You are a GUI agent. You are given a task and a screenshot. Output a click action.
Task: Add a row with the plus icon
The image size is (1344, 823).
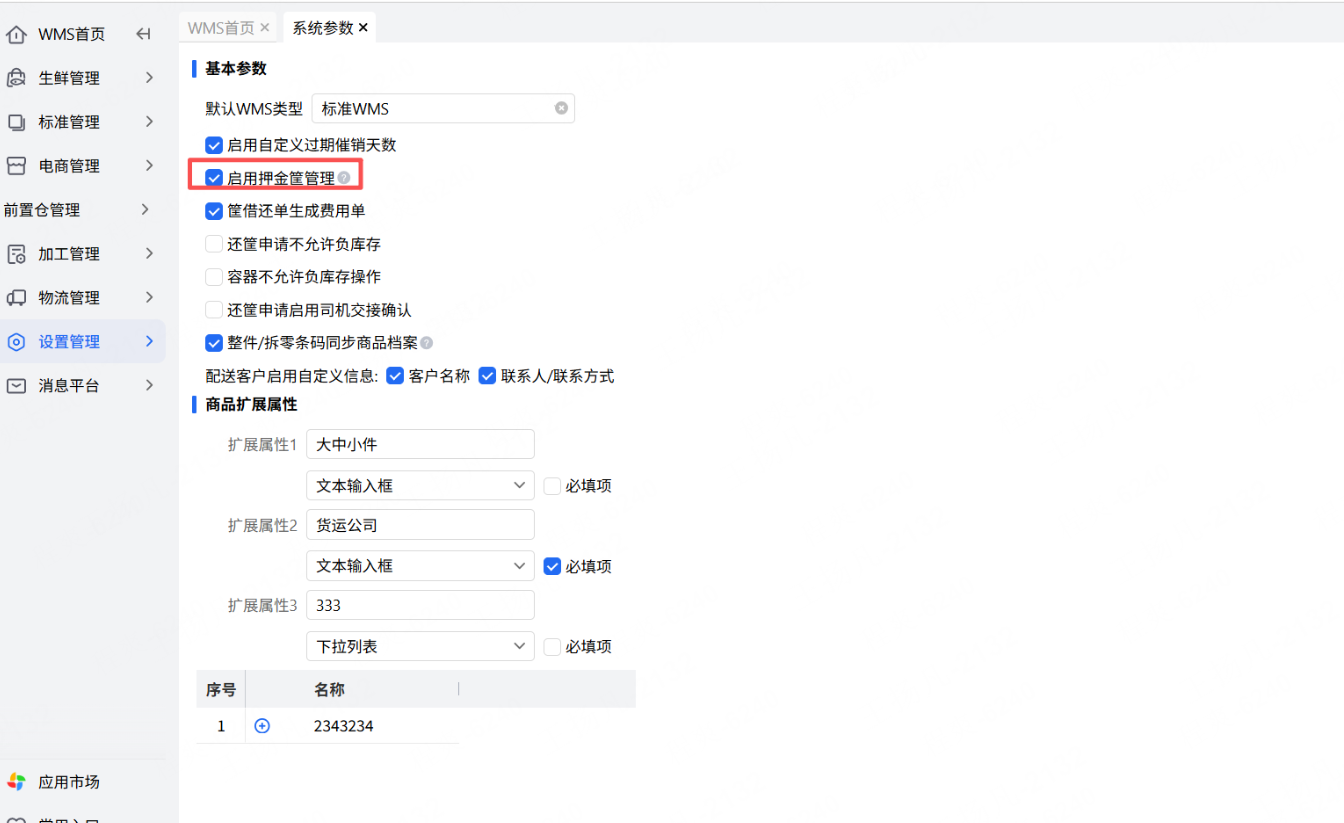(262, 726)
